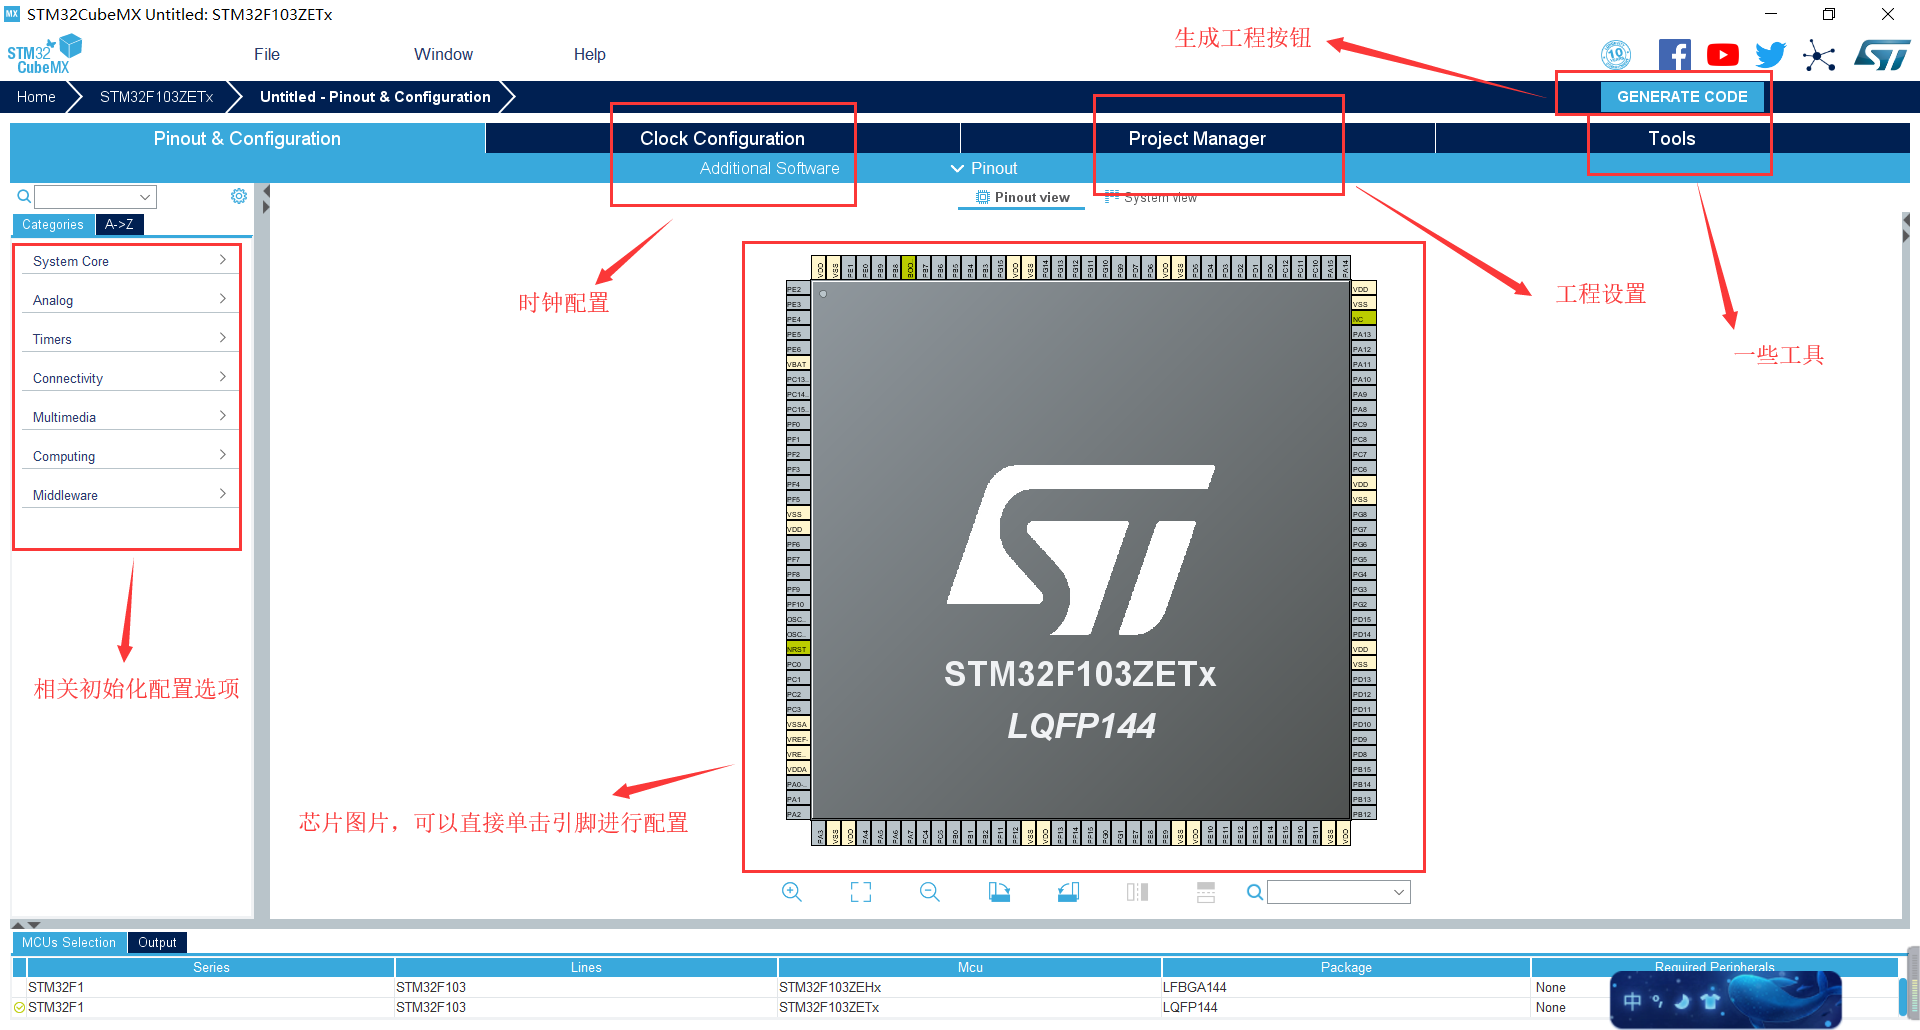Select the PA13 pin on the chip
Screen dimensions: 1920x1030
click(x=1364, y=334)
